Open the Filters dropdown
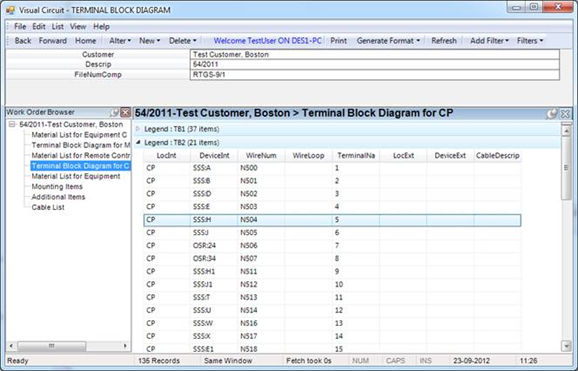 (x=530, y=41)
